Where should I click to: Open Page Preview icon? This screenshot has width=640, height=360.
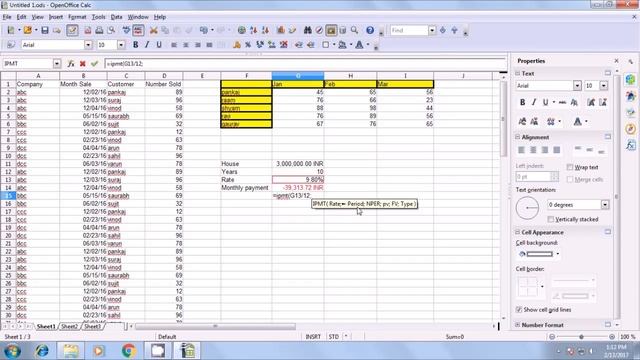tap(111, 31)
